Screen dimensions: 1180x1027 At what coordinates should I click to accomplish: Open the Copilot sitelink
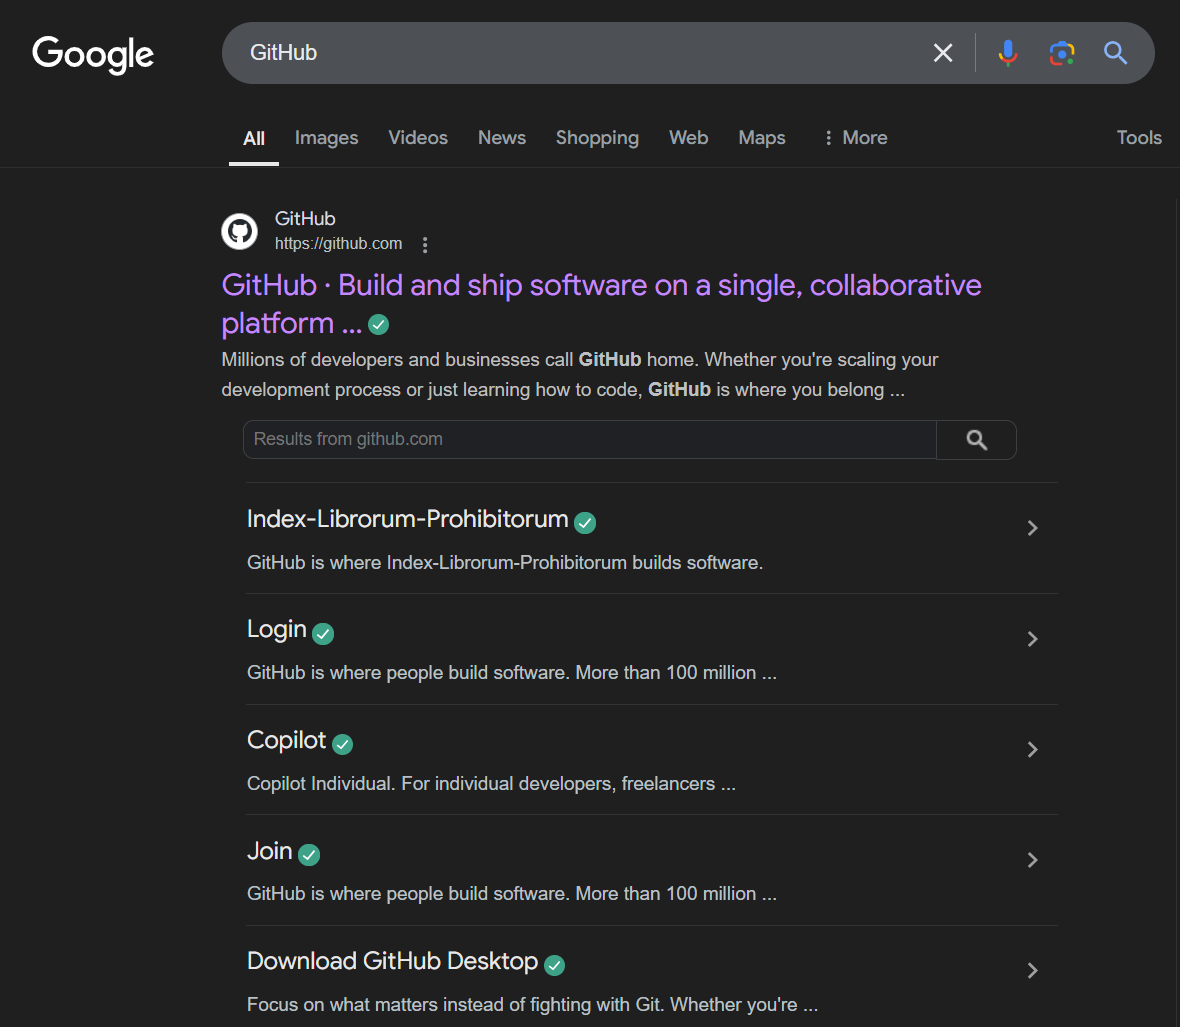[287, 740]
